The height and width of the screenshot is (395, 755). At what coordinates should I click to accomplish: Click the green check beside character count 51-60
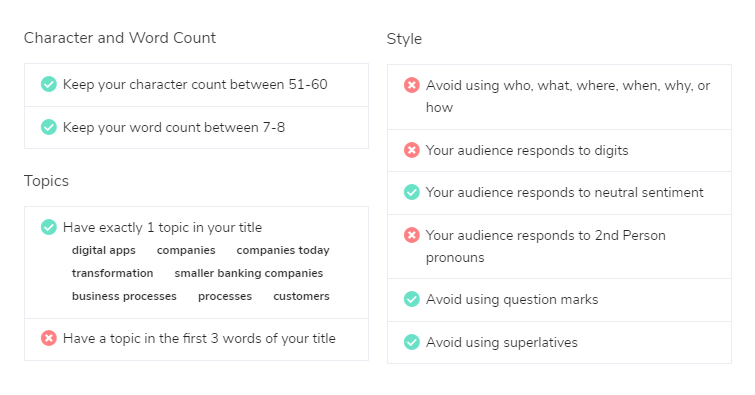point(49,84)
